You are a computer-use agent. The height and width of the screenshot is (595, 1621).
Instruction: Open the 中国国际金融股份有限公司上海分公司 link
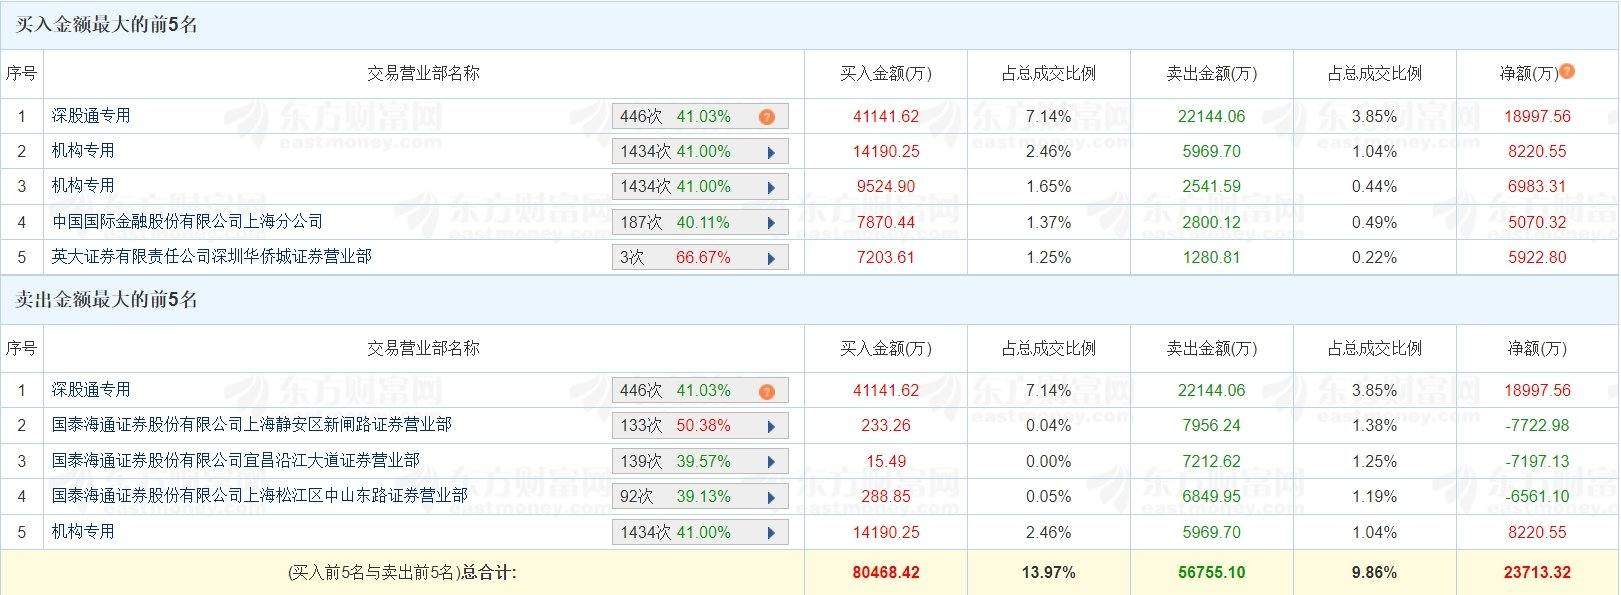187,221
